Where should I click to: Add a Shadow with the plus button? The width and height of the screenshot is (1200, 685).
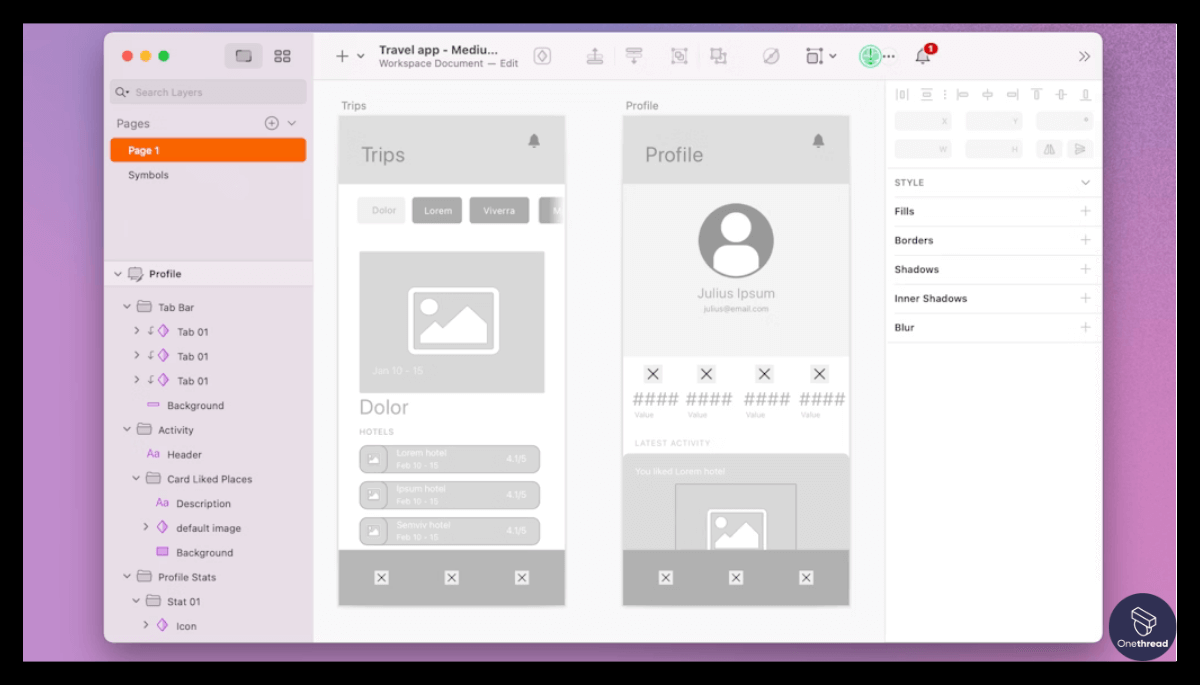click(x=1086, y=268)
